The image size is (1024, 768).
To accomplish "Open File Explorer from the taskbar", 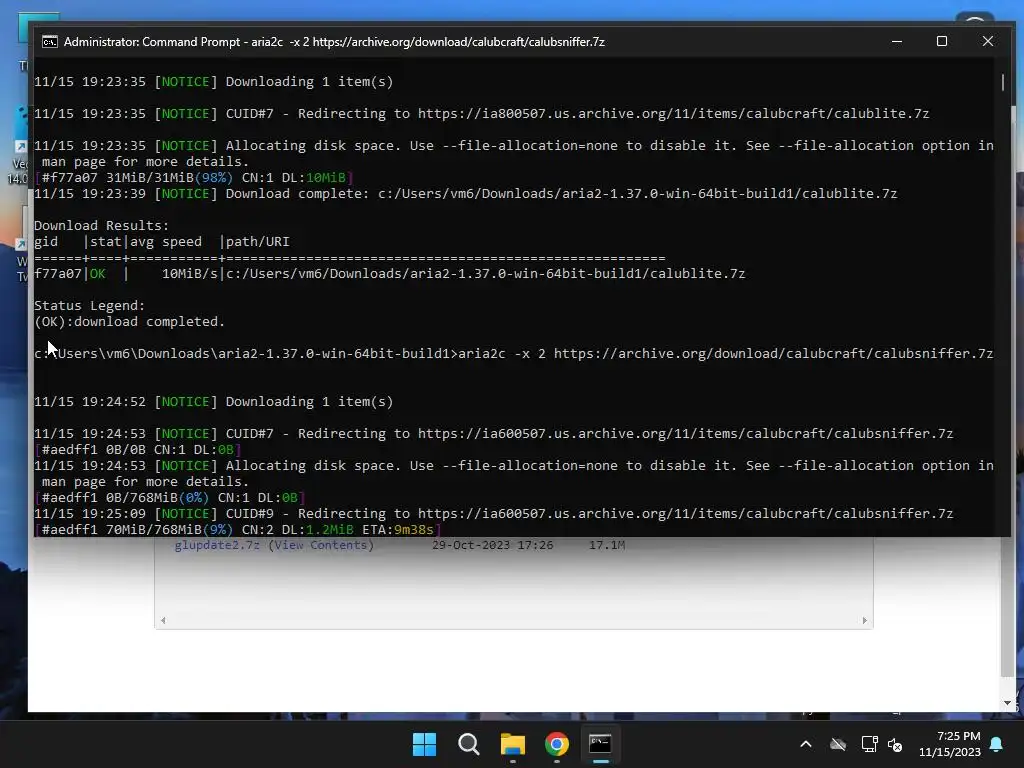I will 513,744.
